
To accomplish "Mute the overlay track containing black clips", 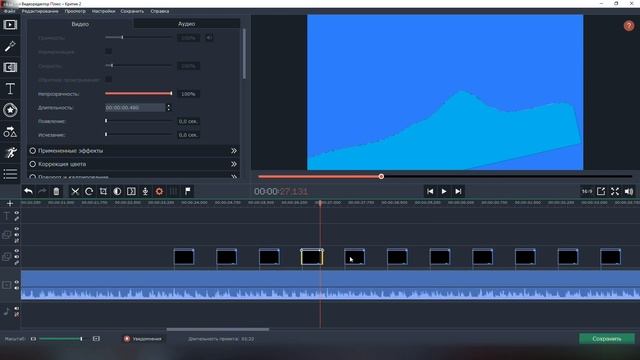I will pos(17,257).
